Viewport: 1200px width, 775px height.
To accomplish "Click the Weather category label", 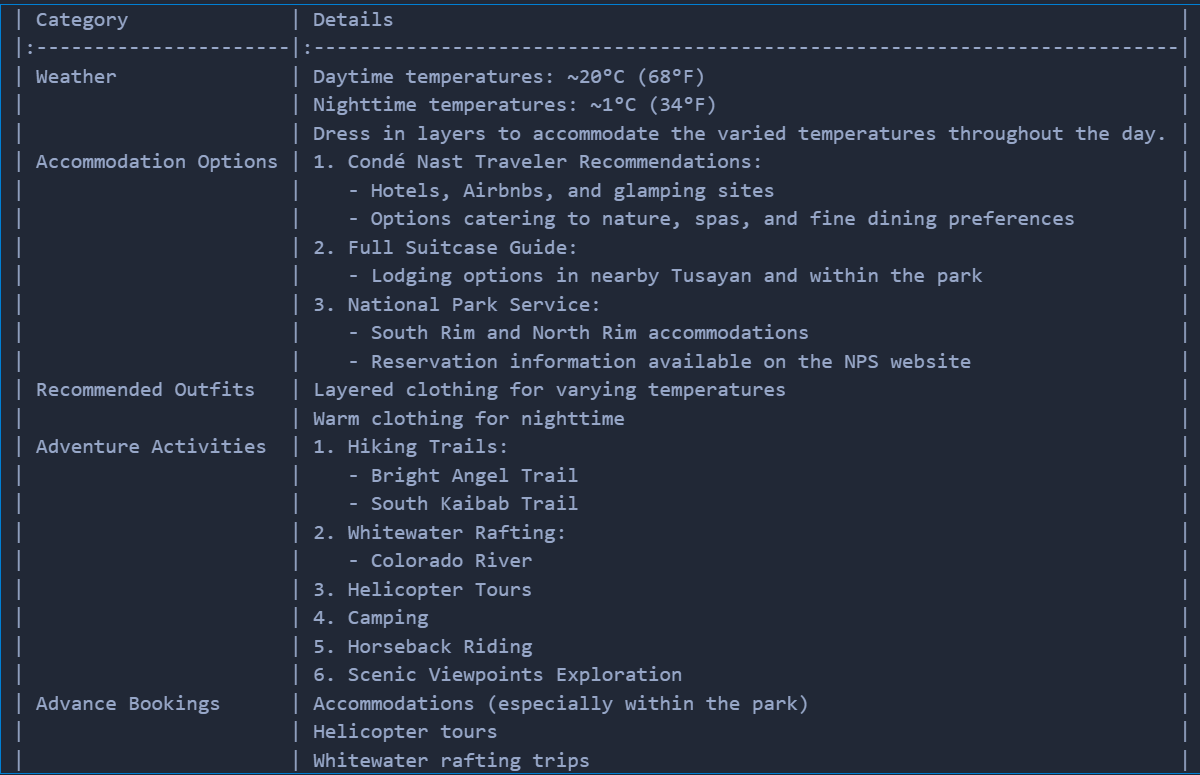I will point(76,77).
